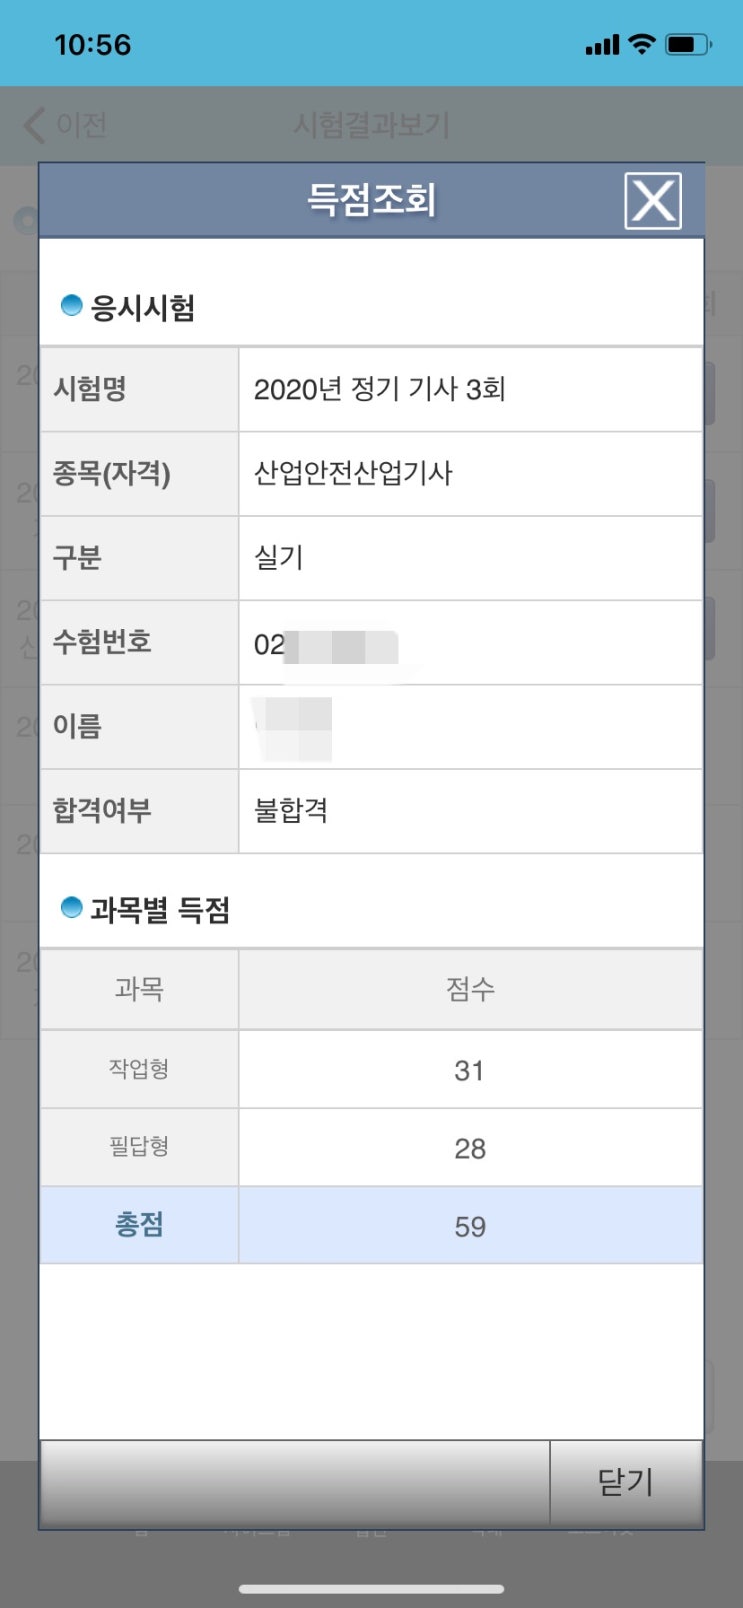Tap the blue bullet beside 응시시험
743x1608 pixels.
coord(71,306)
